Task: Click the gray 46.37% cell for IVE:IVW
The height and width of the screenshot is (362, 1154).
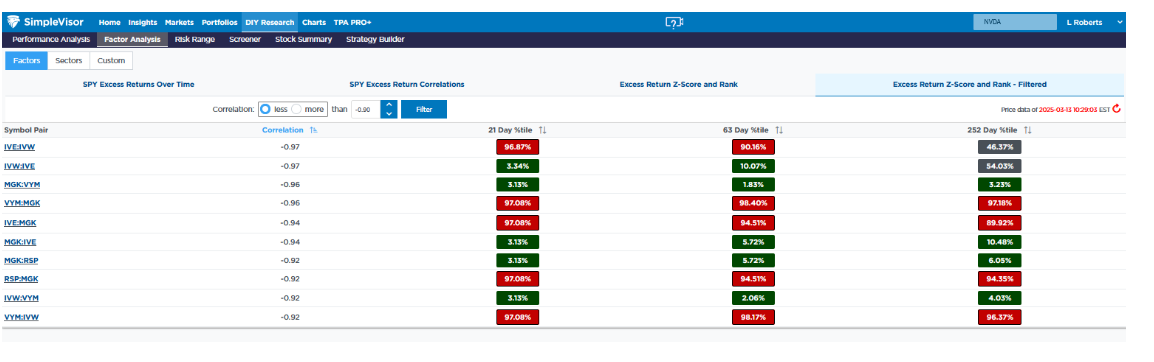Action: [999, 147]
